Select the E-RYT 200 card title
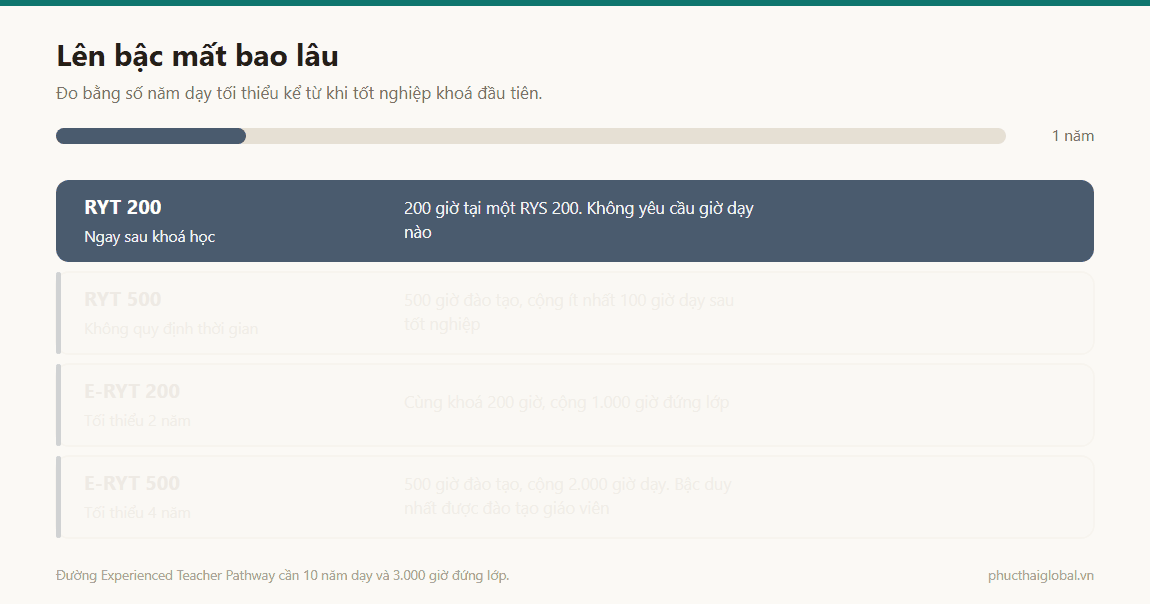Viewport: 1150px width, 604px height. click(x=132, y=391)
